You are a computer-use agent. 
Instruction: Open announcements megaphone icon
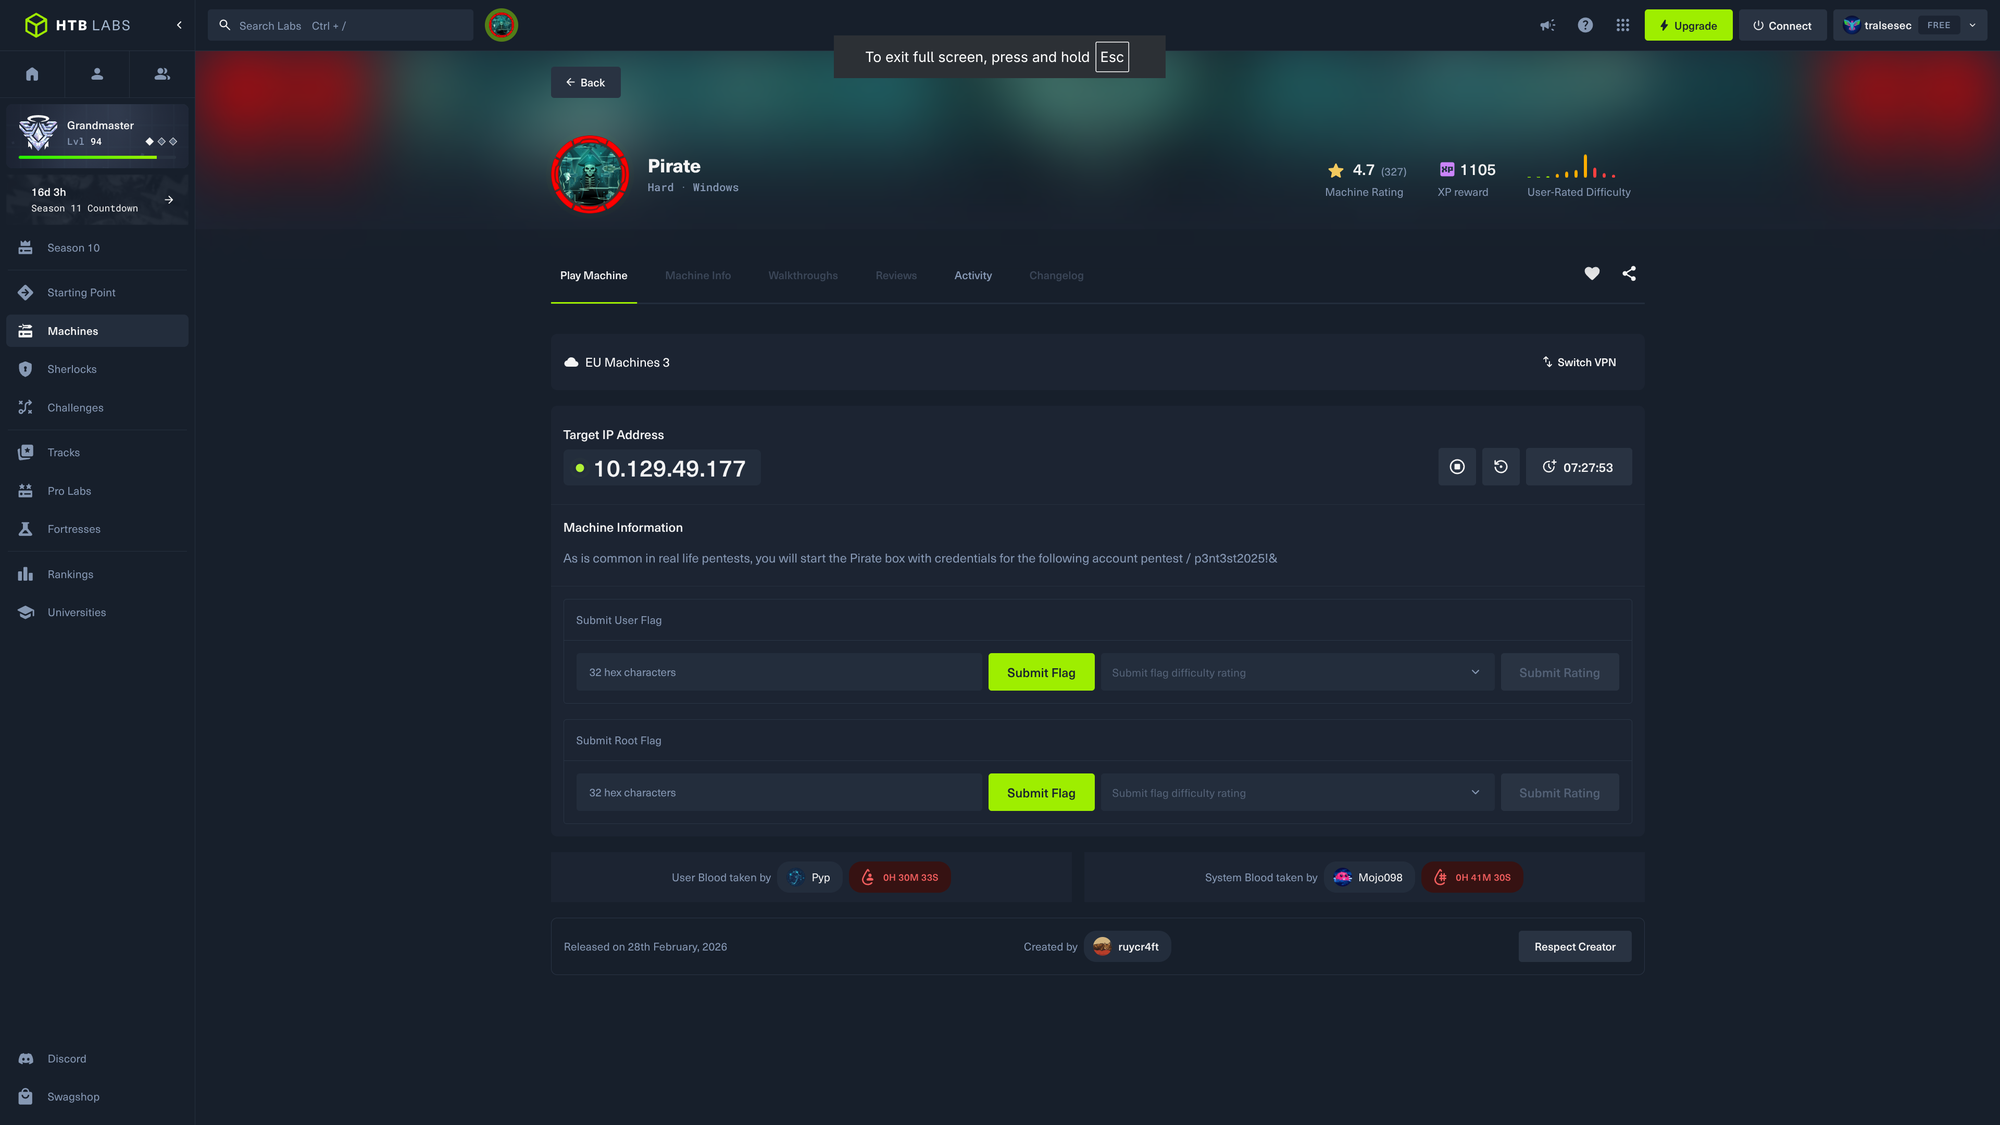click(x=1547, y=25)
